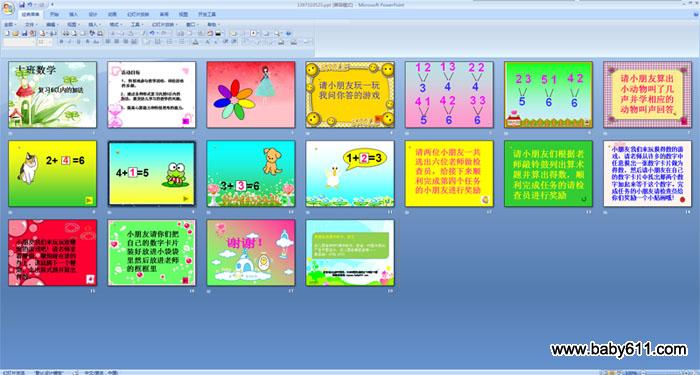Viewport: 700px width, 375px height.
Task: Open the font name combo box
Action: coord(19,42)
